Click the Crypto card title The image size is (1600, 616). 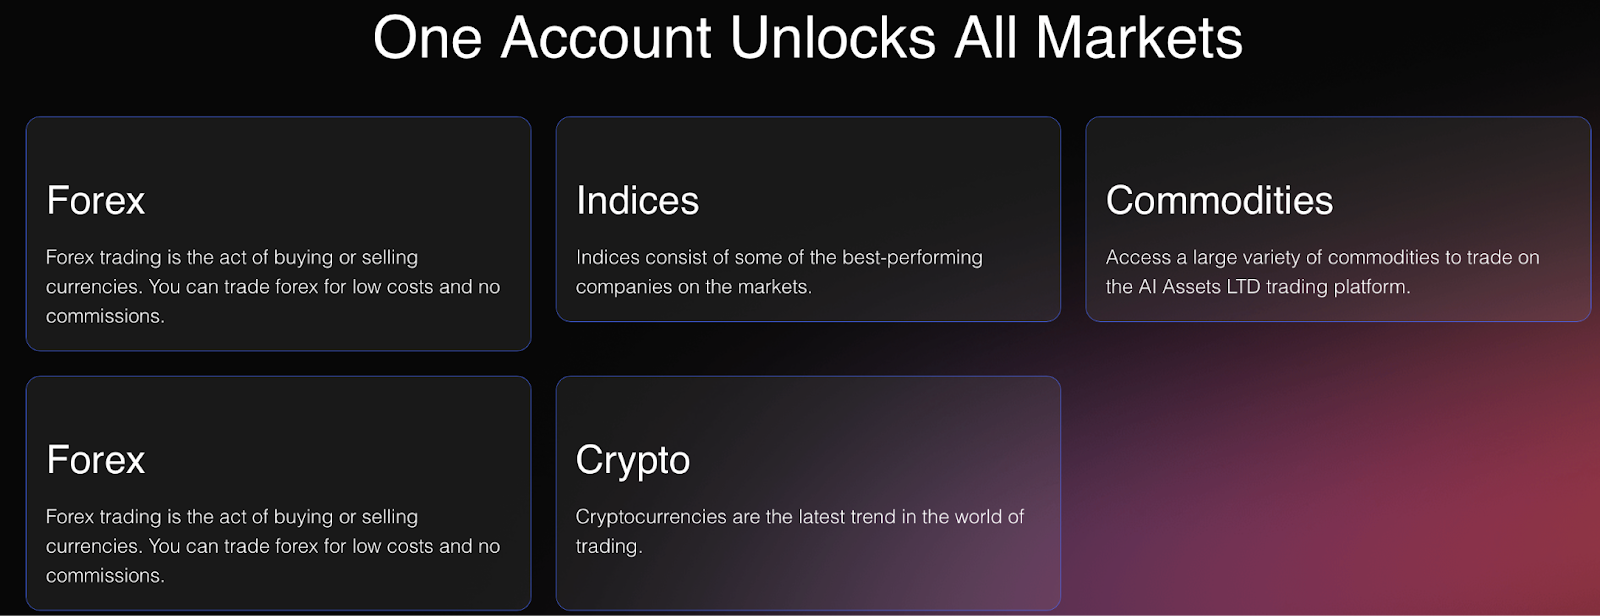pos(632,460)
